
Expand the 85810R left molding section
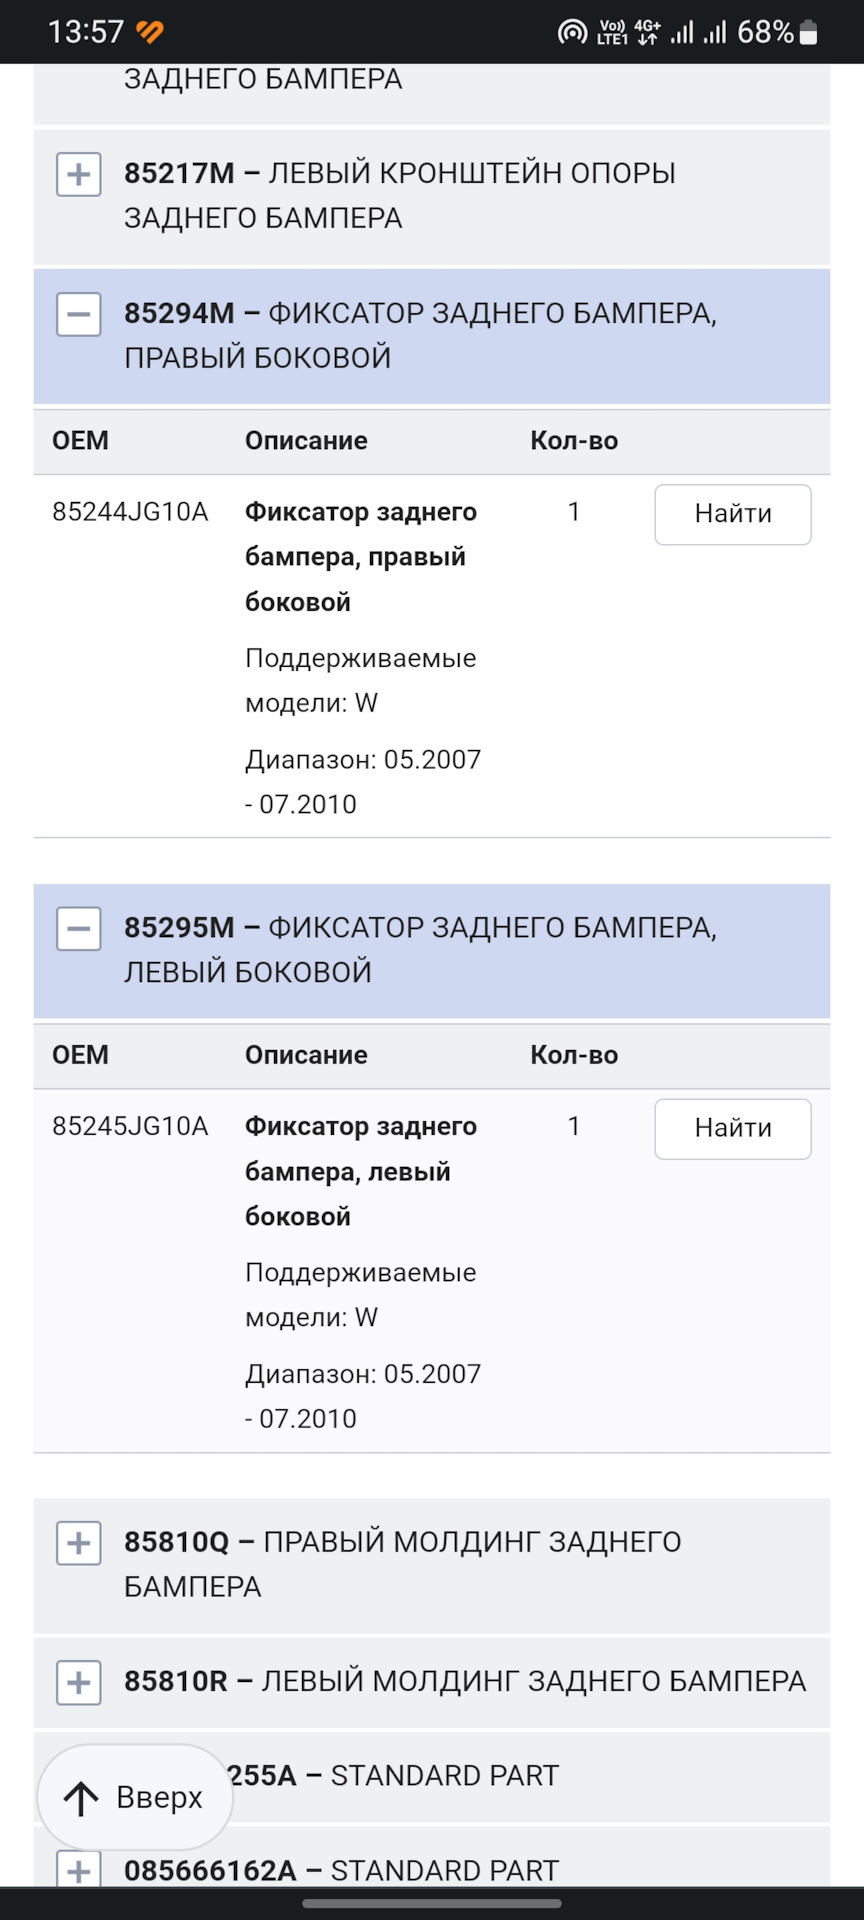coord(79,1683)
